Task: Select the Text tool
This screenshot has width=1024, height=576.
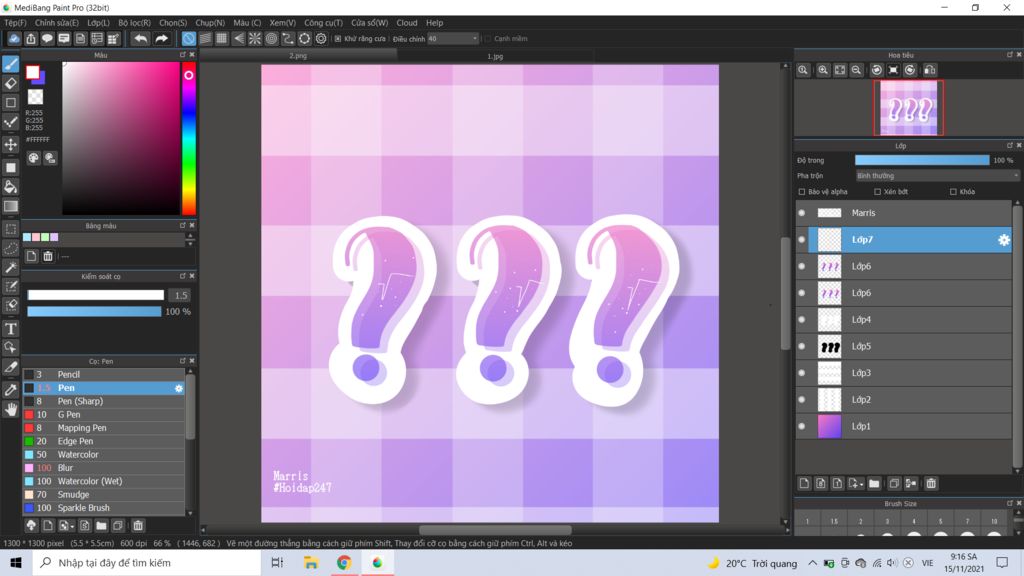Action: click(x=10, y=328)
